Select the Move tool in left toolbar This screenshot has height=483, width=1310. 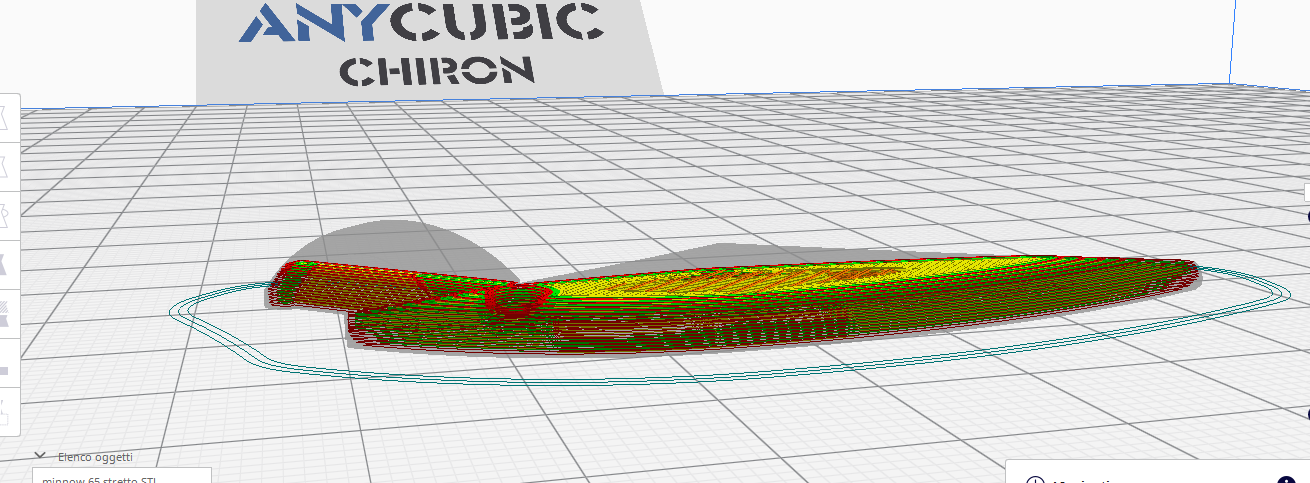(5, 116)
